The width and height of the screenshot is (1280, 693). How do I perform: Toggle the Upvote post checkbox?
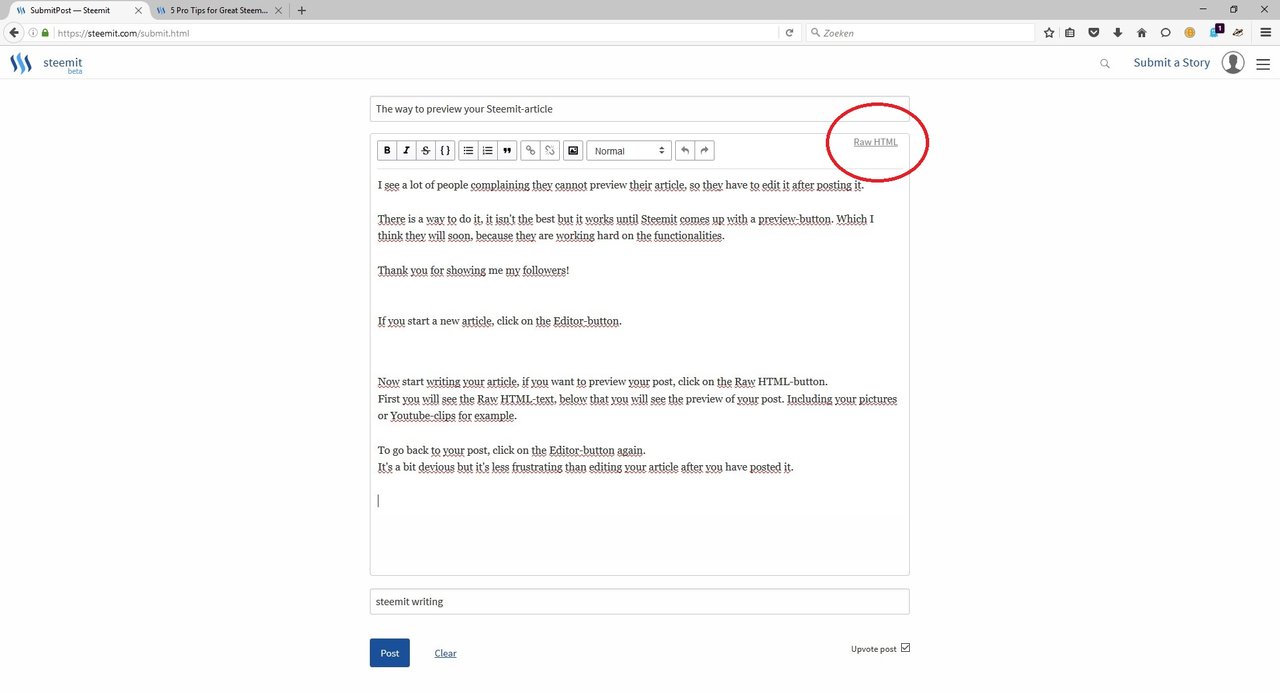coord(906,648)
